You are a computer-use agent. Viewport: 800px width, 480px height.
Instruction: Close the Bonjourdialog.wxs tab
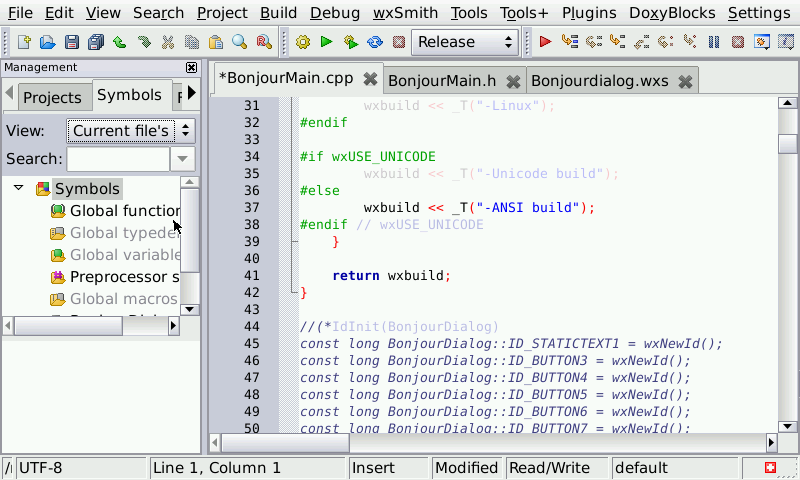point(685,80)
